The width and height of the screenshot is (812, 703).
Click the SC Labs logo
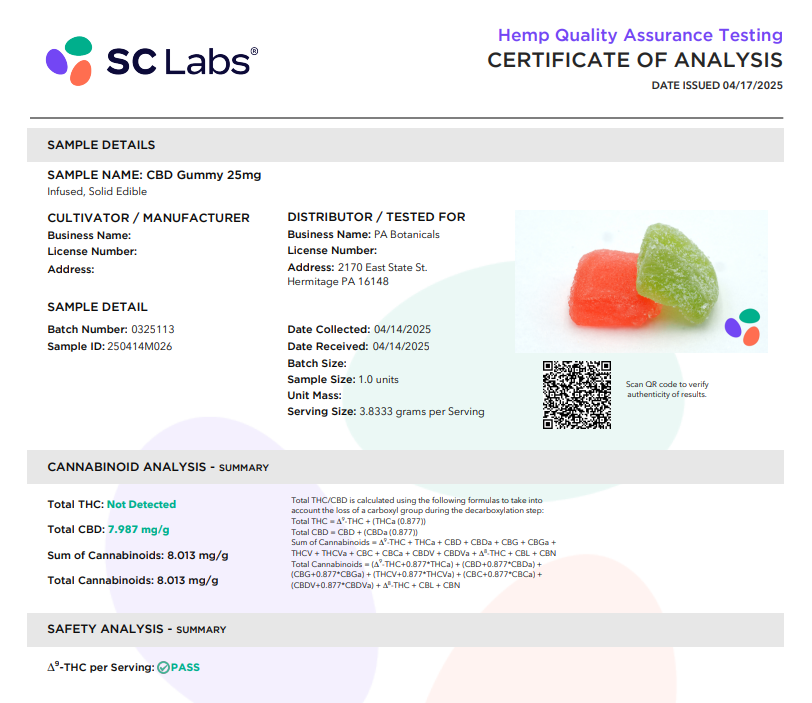coord(152,61)
